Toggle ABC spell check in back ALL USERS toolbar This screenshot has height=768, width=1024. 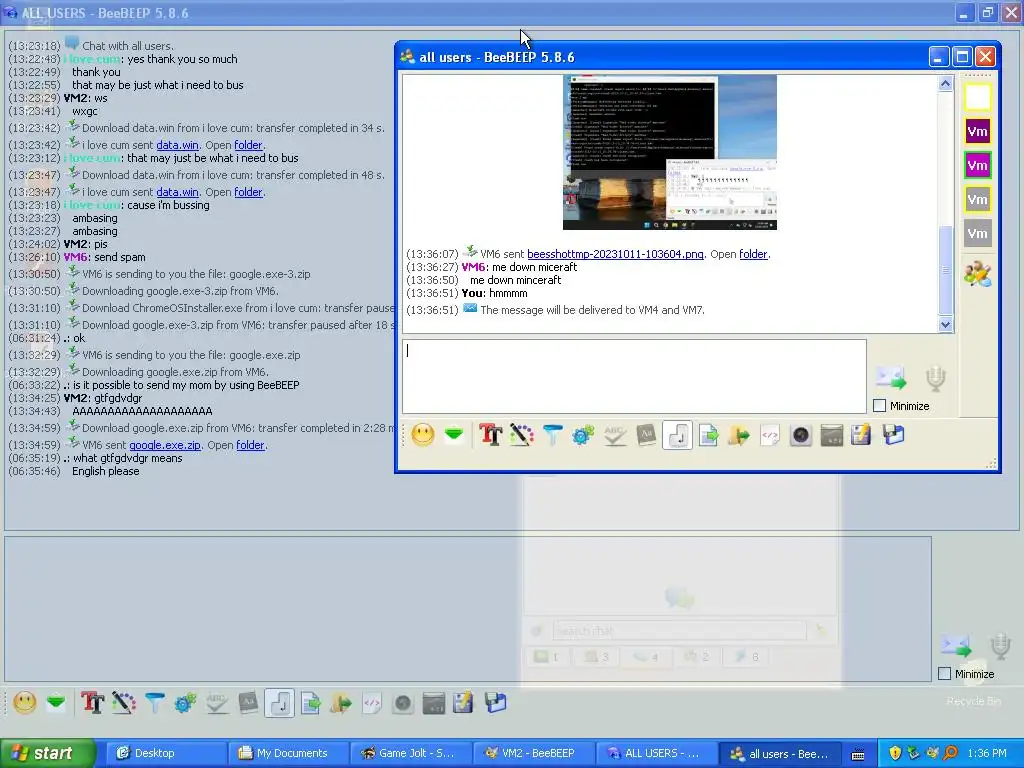pyautogui.click(x=217, y=703)
